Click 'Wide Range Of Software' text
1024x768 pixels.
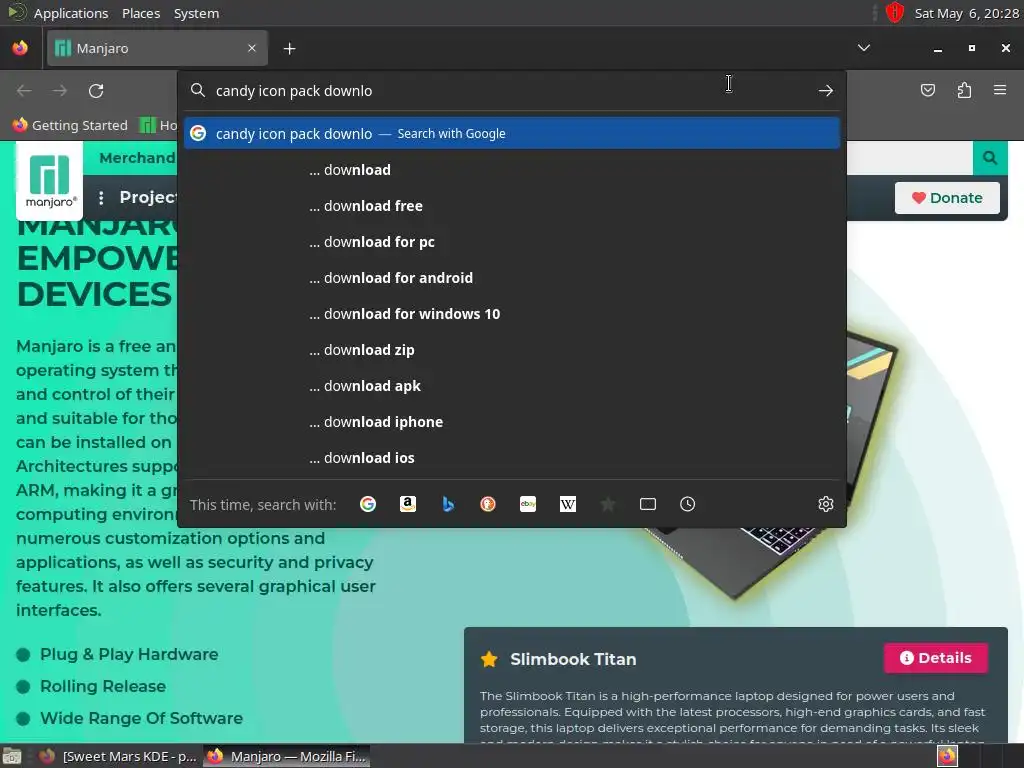pyautogui.click(x=141, y=718)
